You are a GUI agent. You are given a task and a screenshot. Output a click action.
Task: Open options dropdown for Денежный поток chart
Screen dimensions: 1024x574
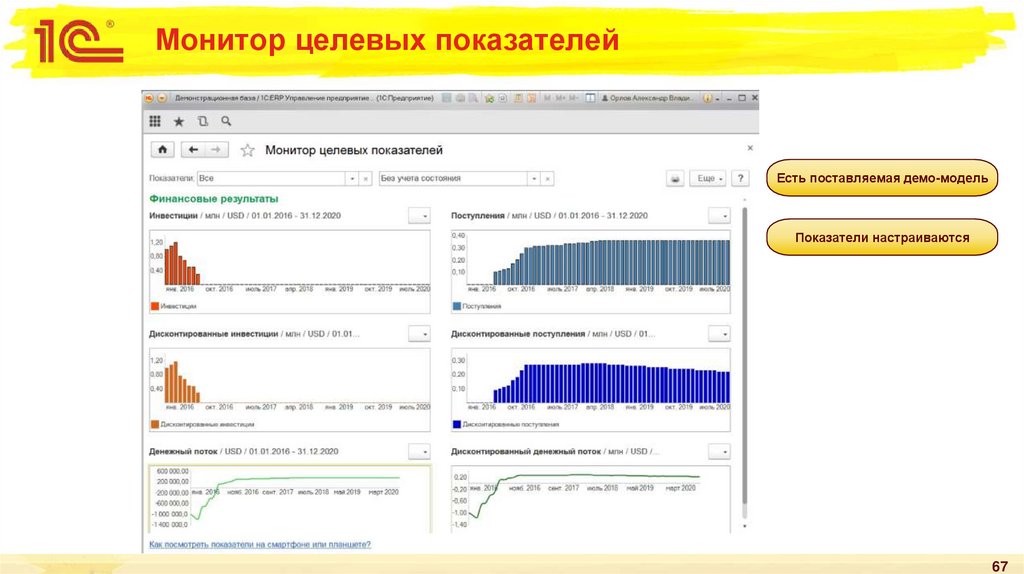point(419,451)
